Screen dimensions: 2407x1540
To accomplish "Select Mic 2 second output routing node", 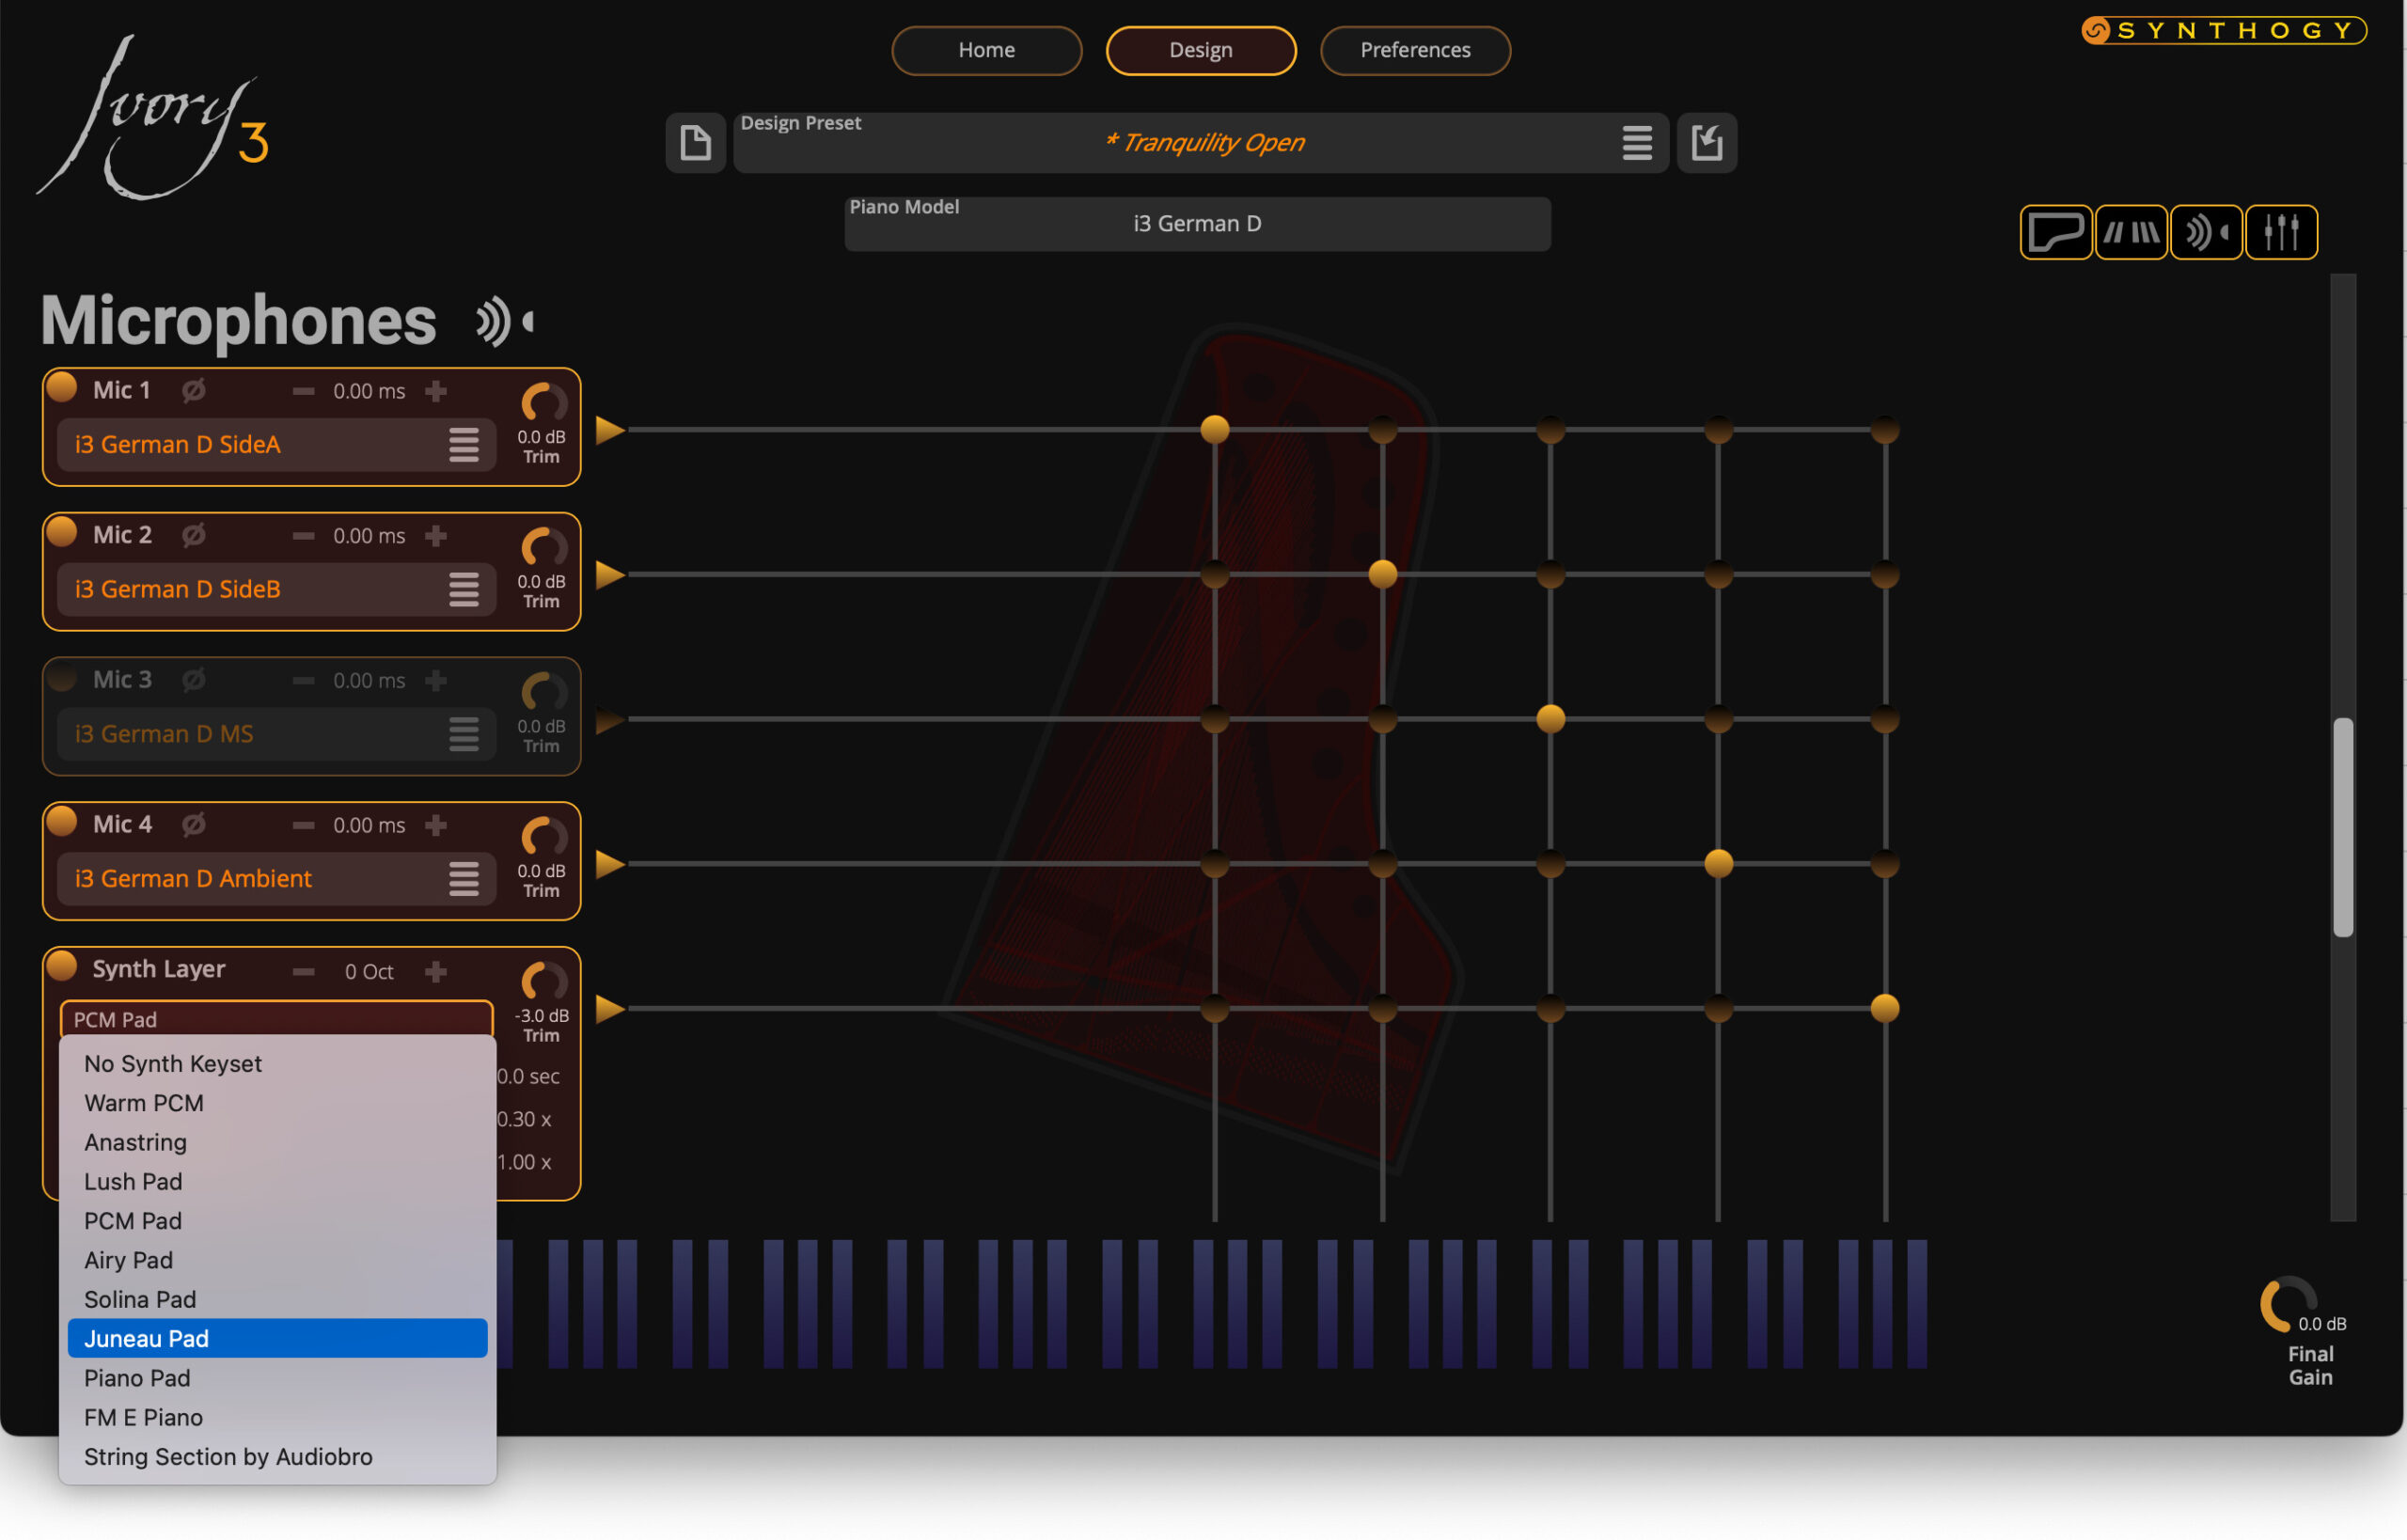I will pos(1383,575).
